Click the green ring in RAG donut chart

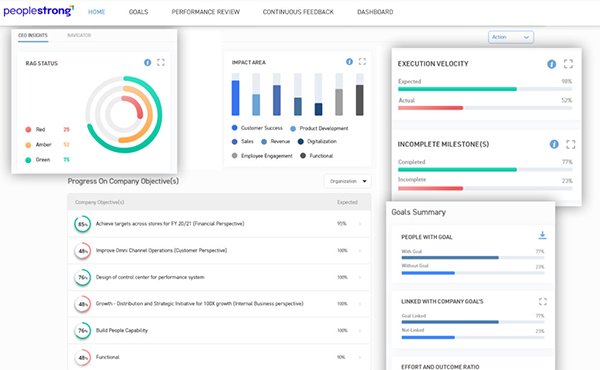(160, 115)
